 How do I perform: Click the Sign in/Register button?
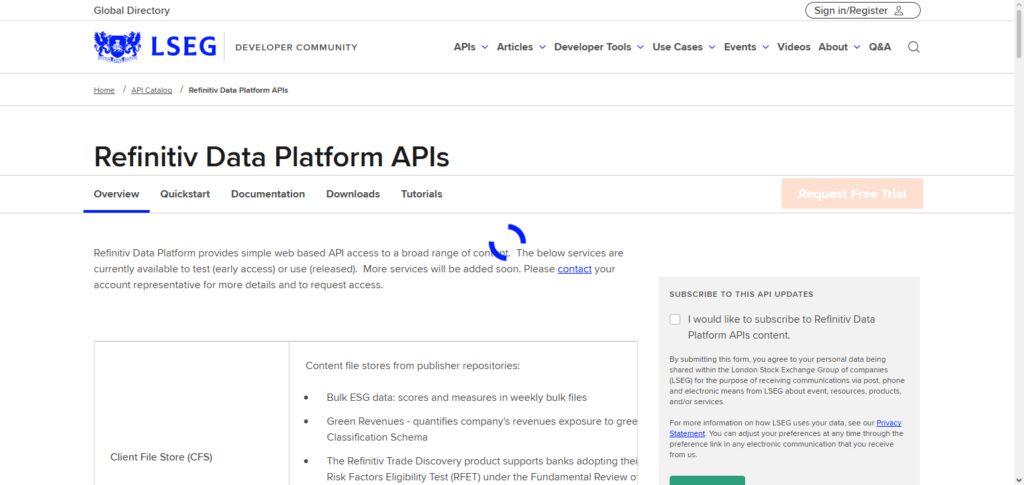[x=863, y=10]
